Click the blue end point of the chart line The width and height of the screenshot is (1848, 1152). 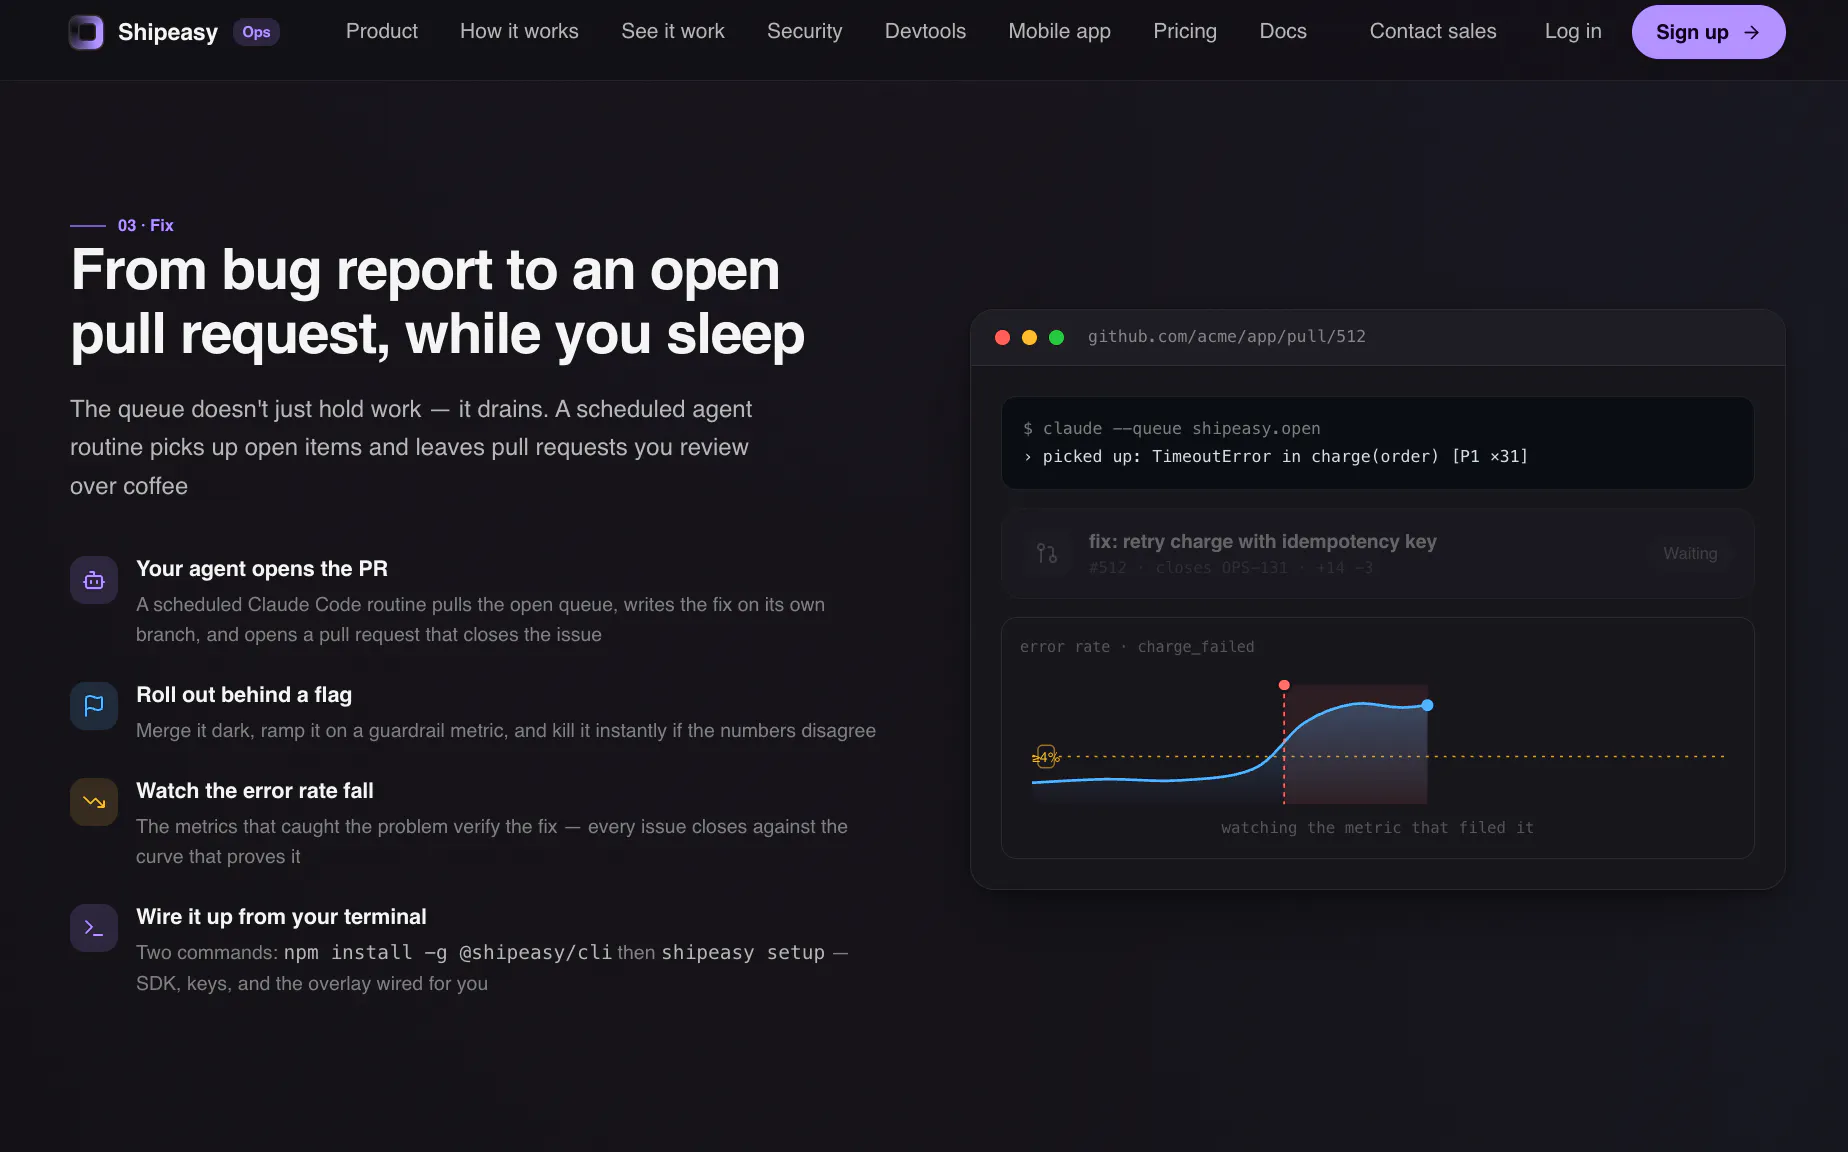(x=1427, y=705)
